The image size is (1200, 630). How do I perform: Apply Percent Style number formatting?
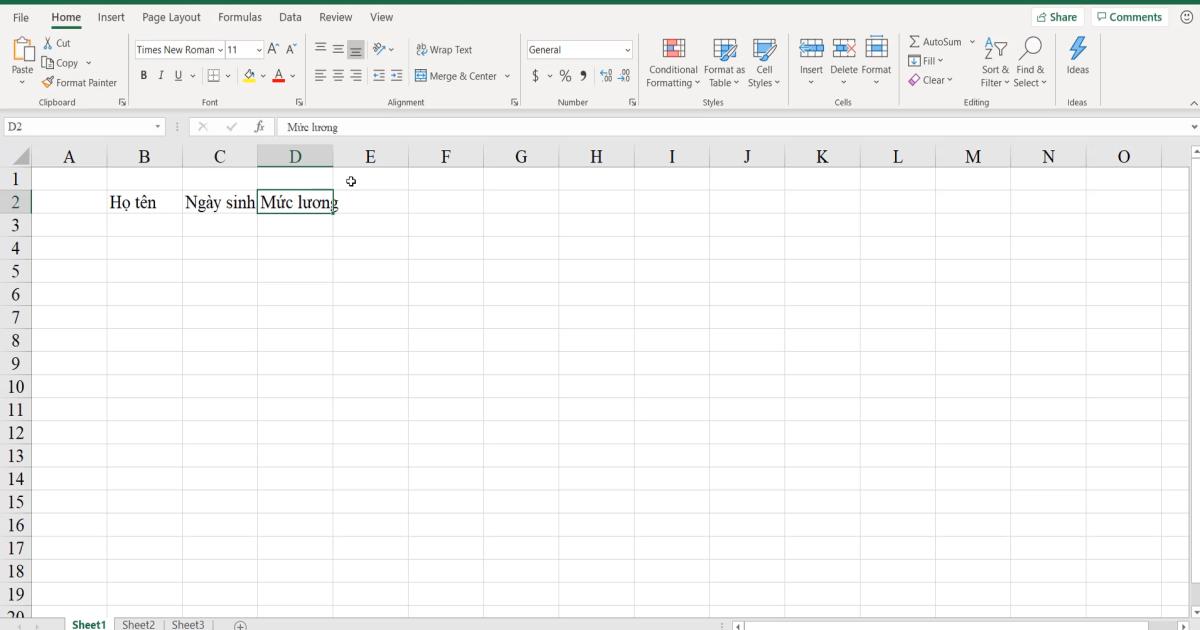pyautogui.click(x=565, y=75)
